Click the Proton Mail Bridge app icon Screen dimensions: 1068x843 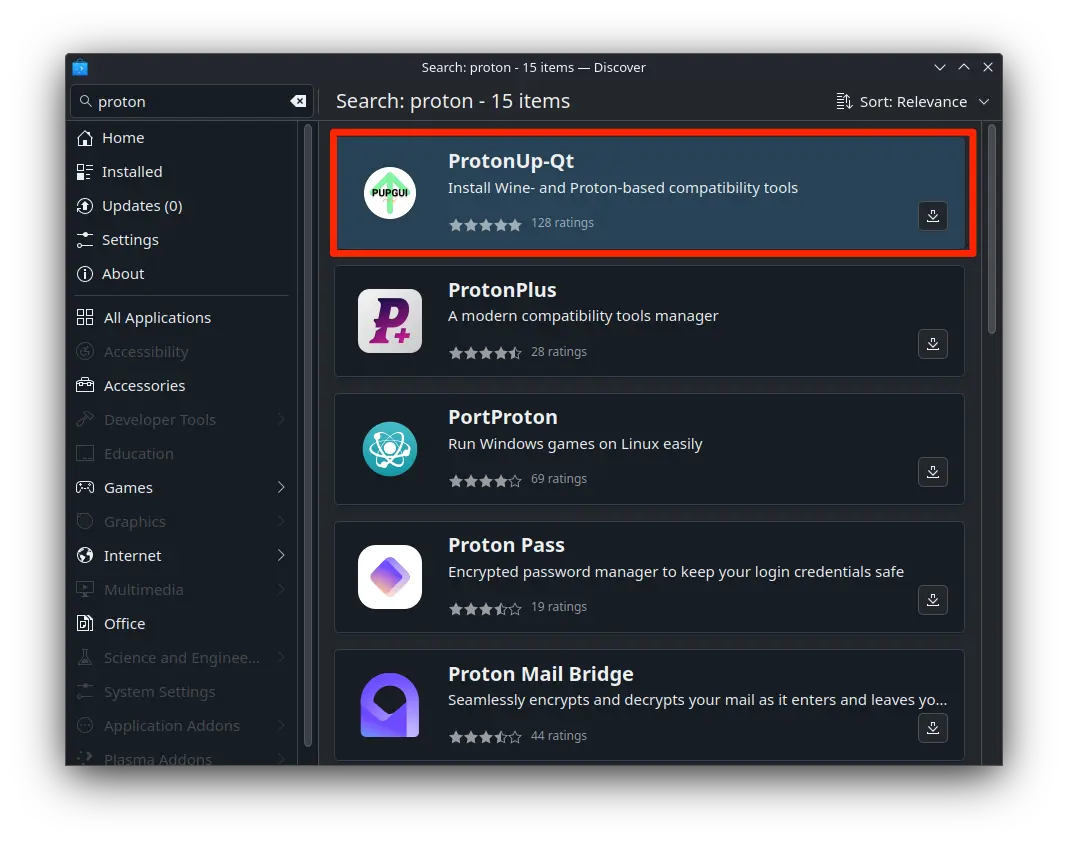click(x=390, y=705)
